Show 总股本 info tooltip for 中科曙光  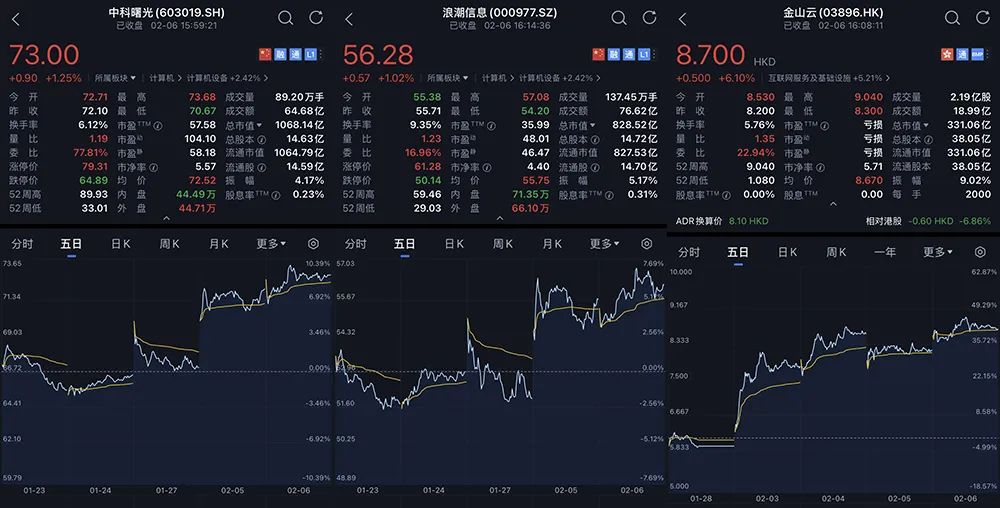point(261,140)
